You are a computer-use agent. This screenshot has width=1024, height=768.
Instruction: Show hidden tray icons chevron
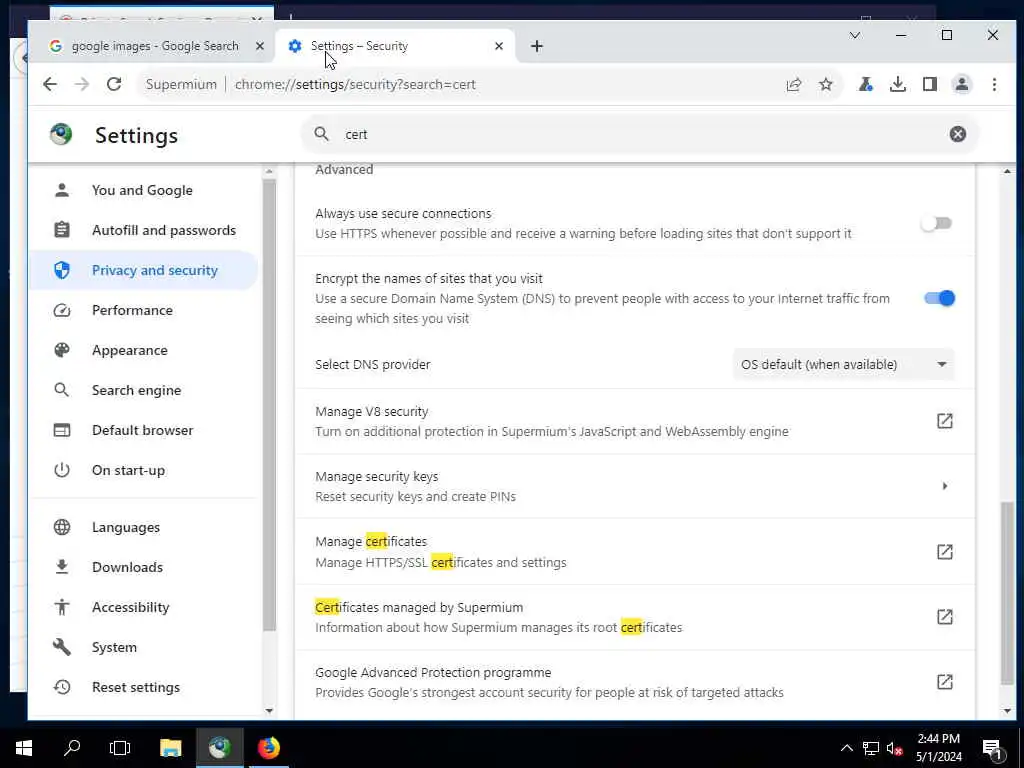[x=846, y=748]
